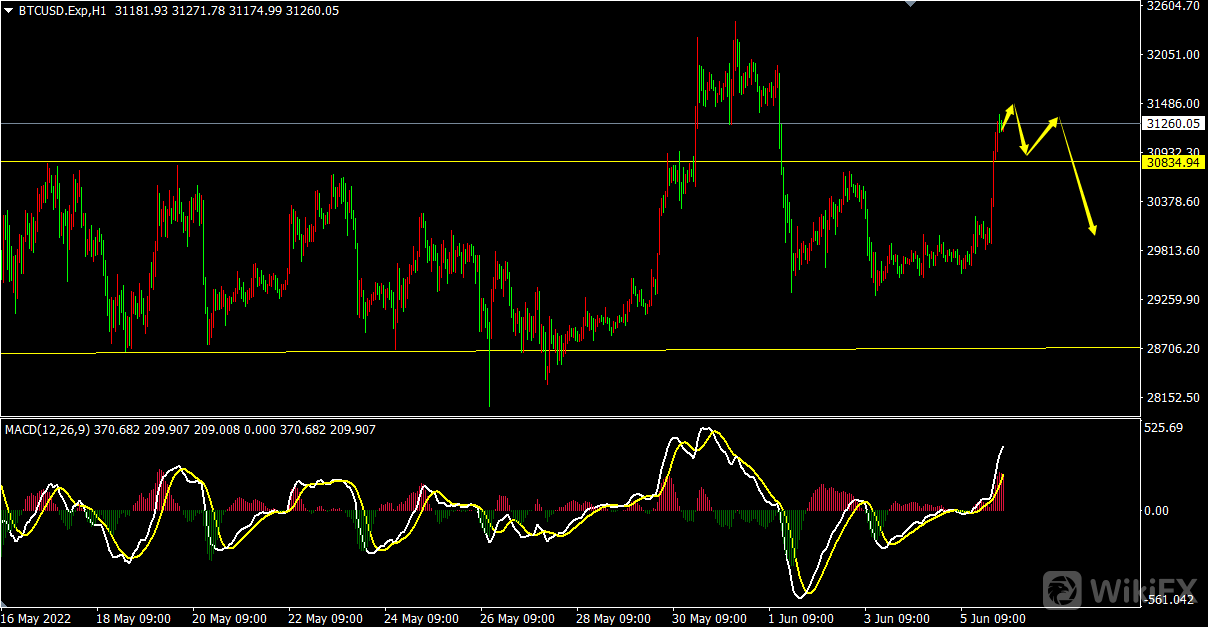Click the first small yellow up arrow
The height and width of the screenshot is (627, 1208).
pyautogui.click(x=1011, y=107)
